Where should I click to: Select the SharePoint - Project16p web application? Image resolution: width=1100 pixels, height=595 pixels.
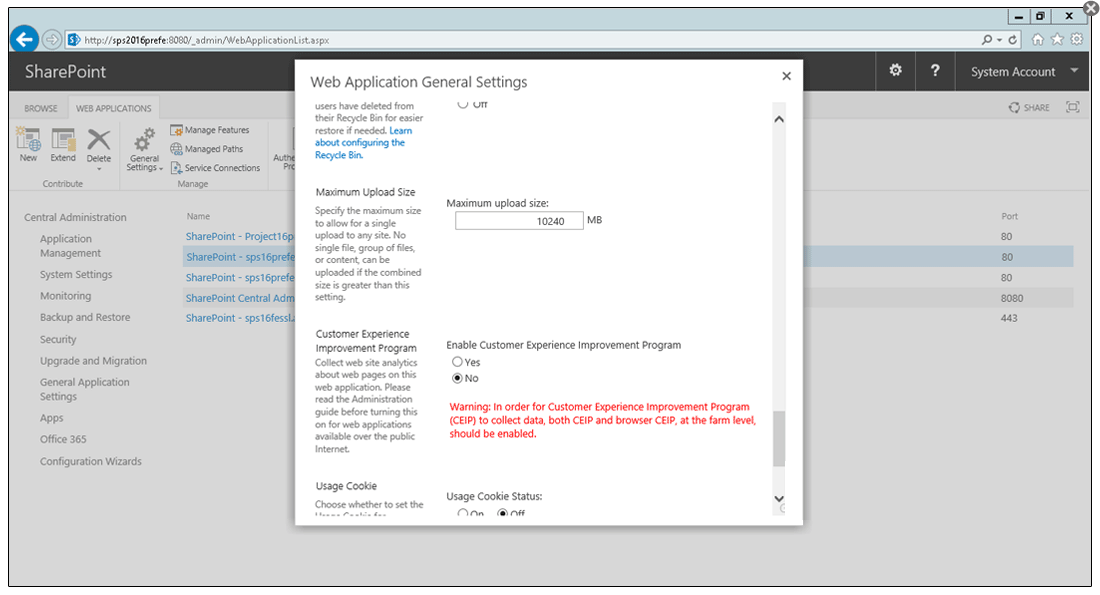[240, 236]
